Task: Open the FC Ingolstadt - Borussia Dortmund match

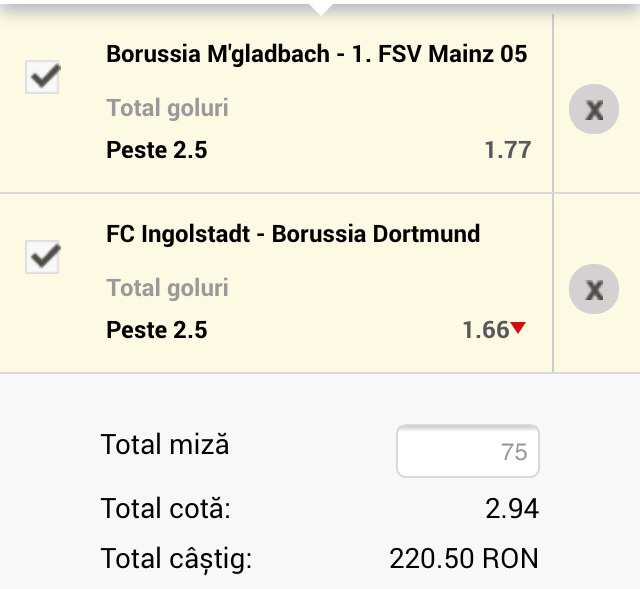Action: (x=293, y=234)
